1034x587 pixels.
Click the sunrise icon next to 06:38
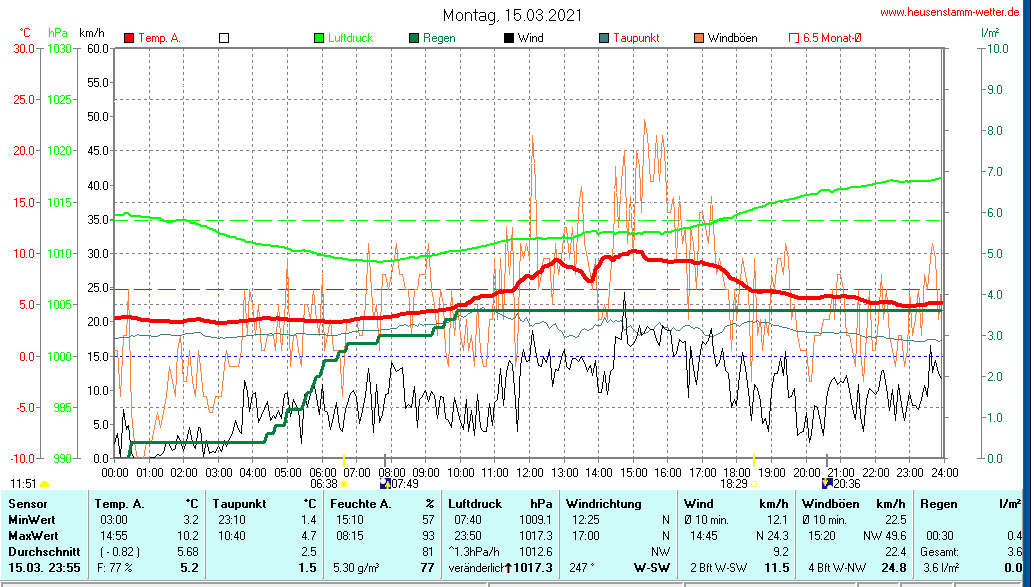[x=344, y=485]
